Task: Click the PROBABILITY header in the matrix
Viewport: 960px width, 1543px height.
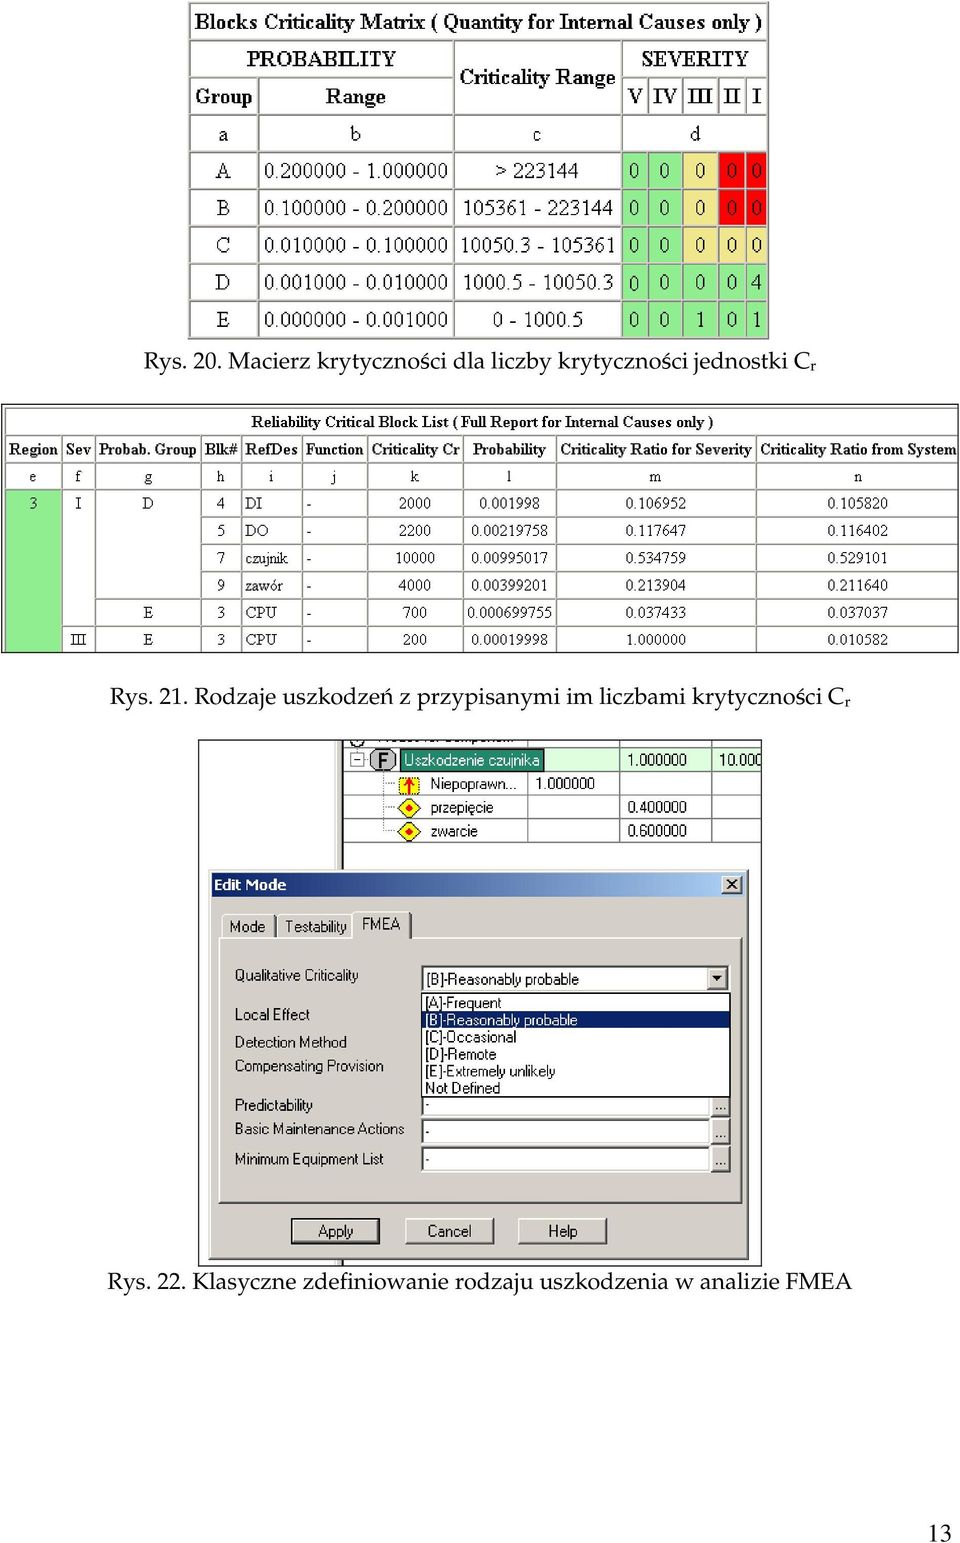Action: pos(321,59)
